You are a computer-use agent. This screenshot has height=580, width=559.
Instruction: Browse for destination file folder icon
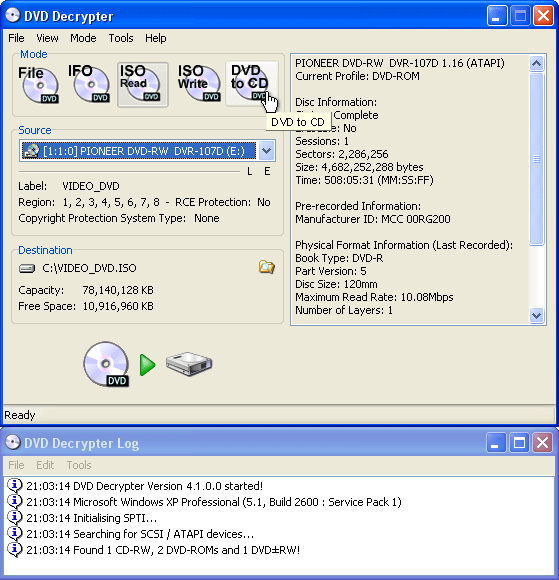[x=266, y=267]
